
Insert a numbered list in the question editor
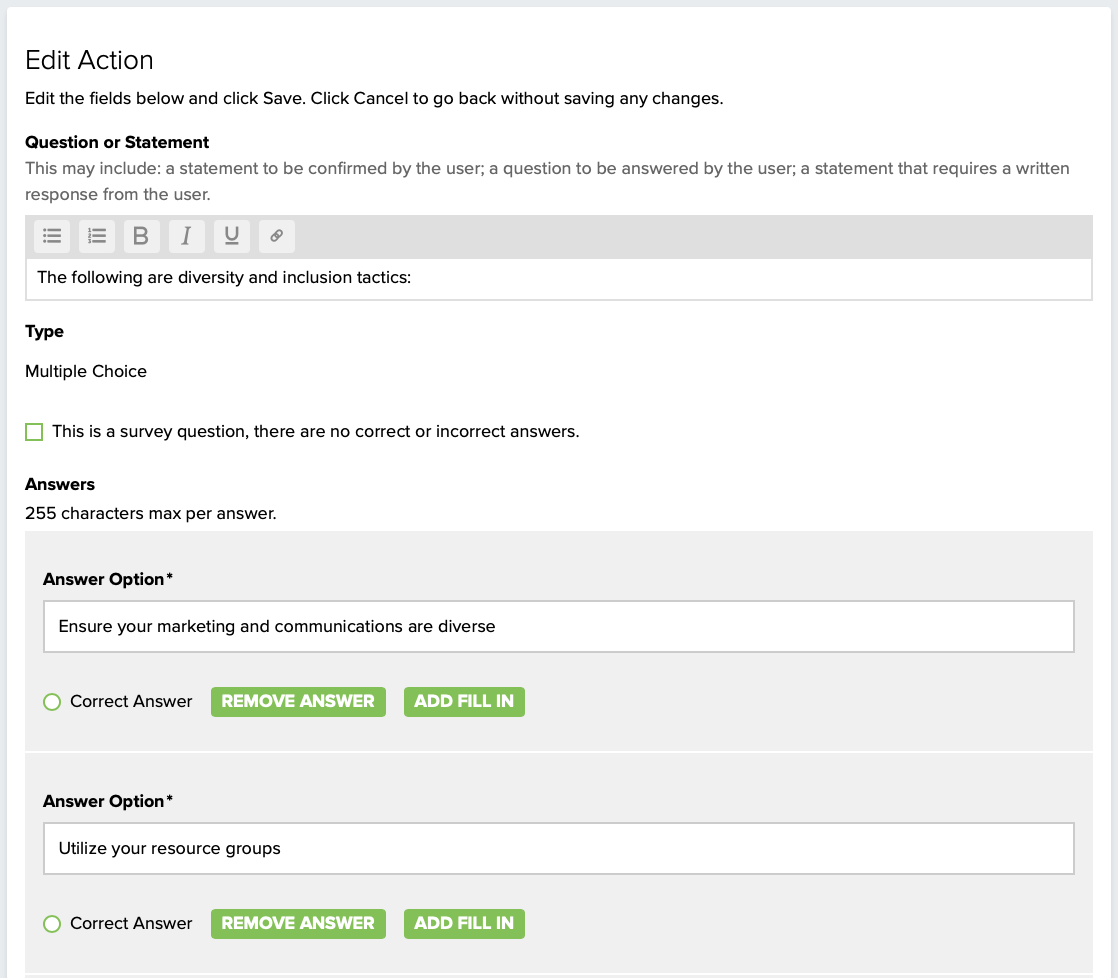[97, 236]
